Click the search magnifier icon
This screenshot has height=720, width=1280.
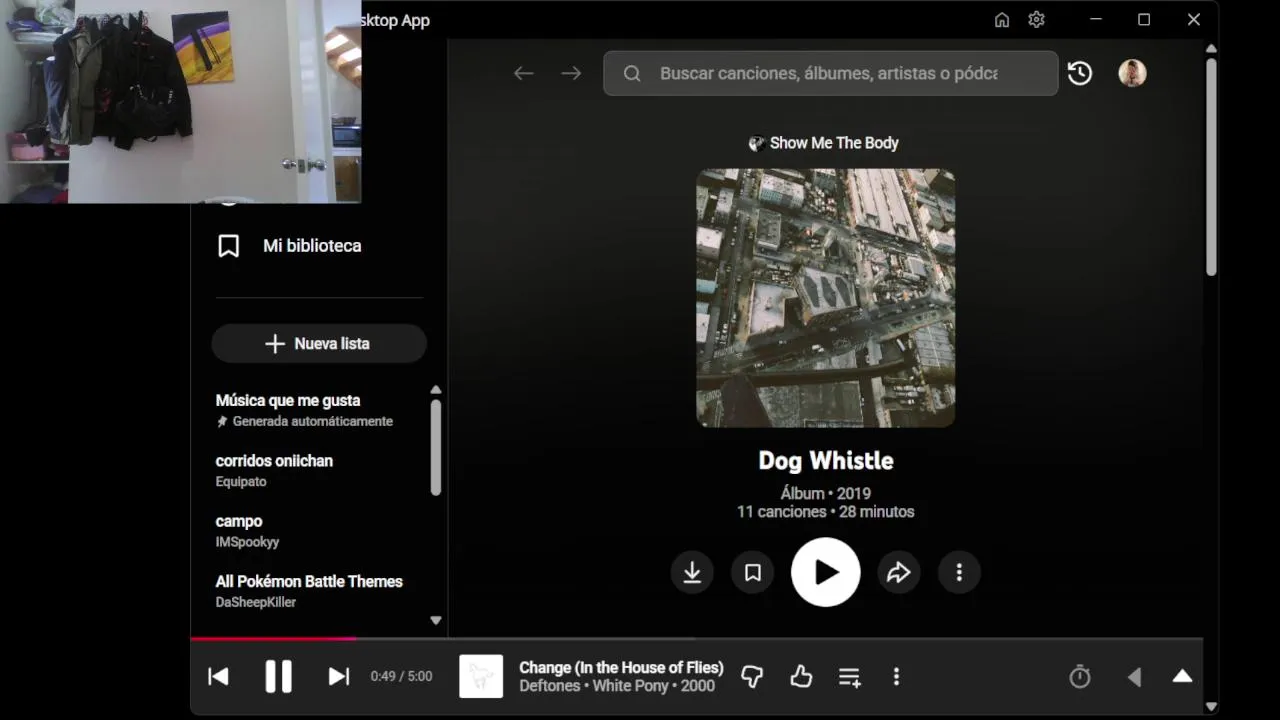[x=632, y=73]
